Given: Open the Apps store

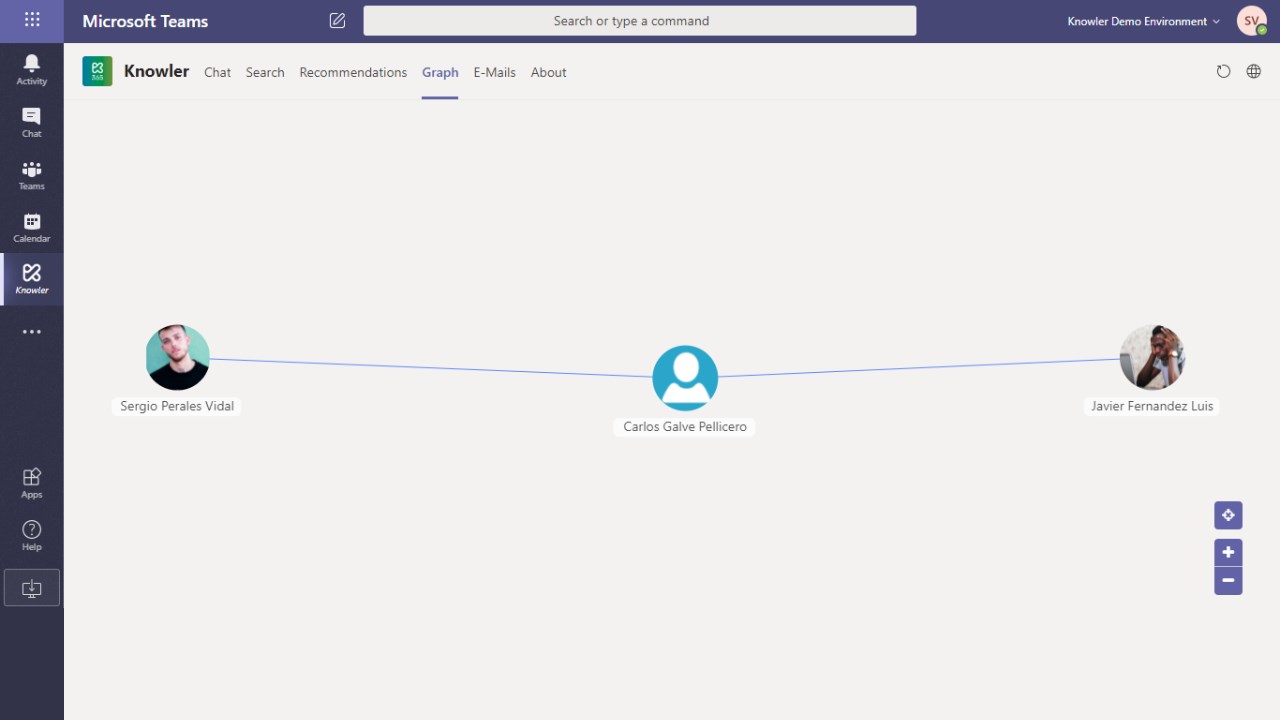Looking at the screenshot, I should 32,483.
